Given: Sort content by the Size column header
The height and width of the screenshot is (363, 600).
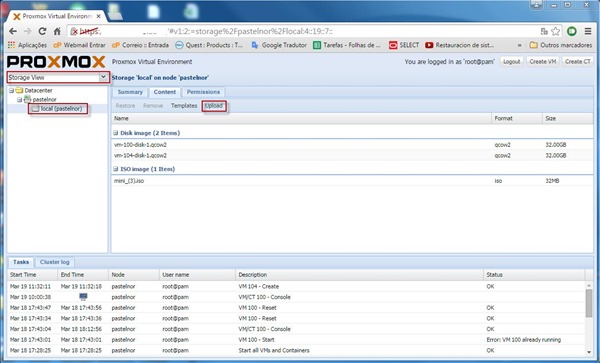Looking at the screenshot, I should click(x=568, y=119).
